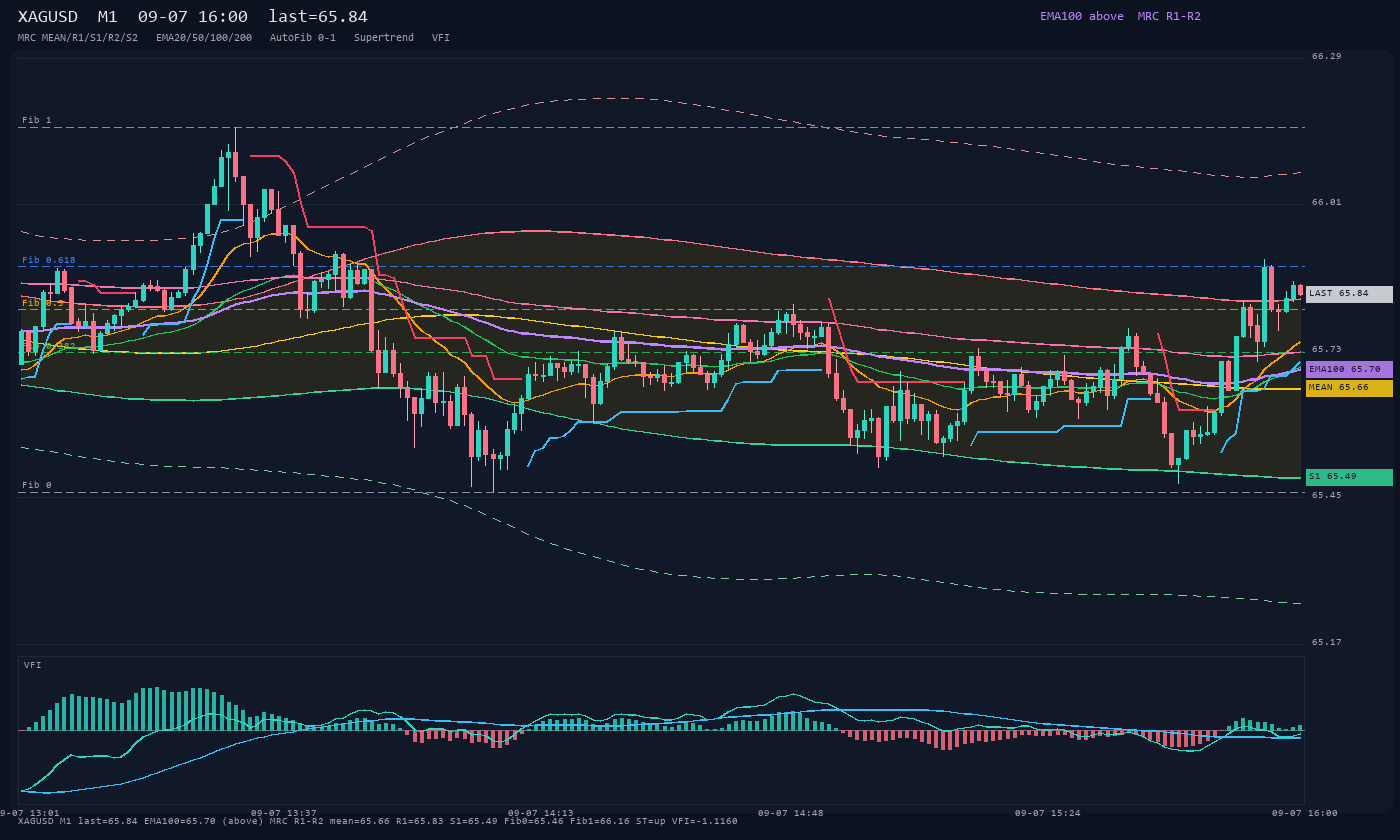1400x840 pixels.
Task: Click the 09-07 13:37 time axis label
Action: 284,813
